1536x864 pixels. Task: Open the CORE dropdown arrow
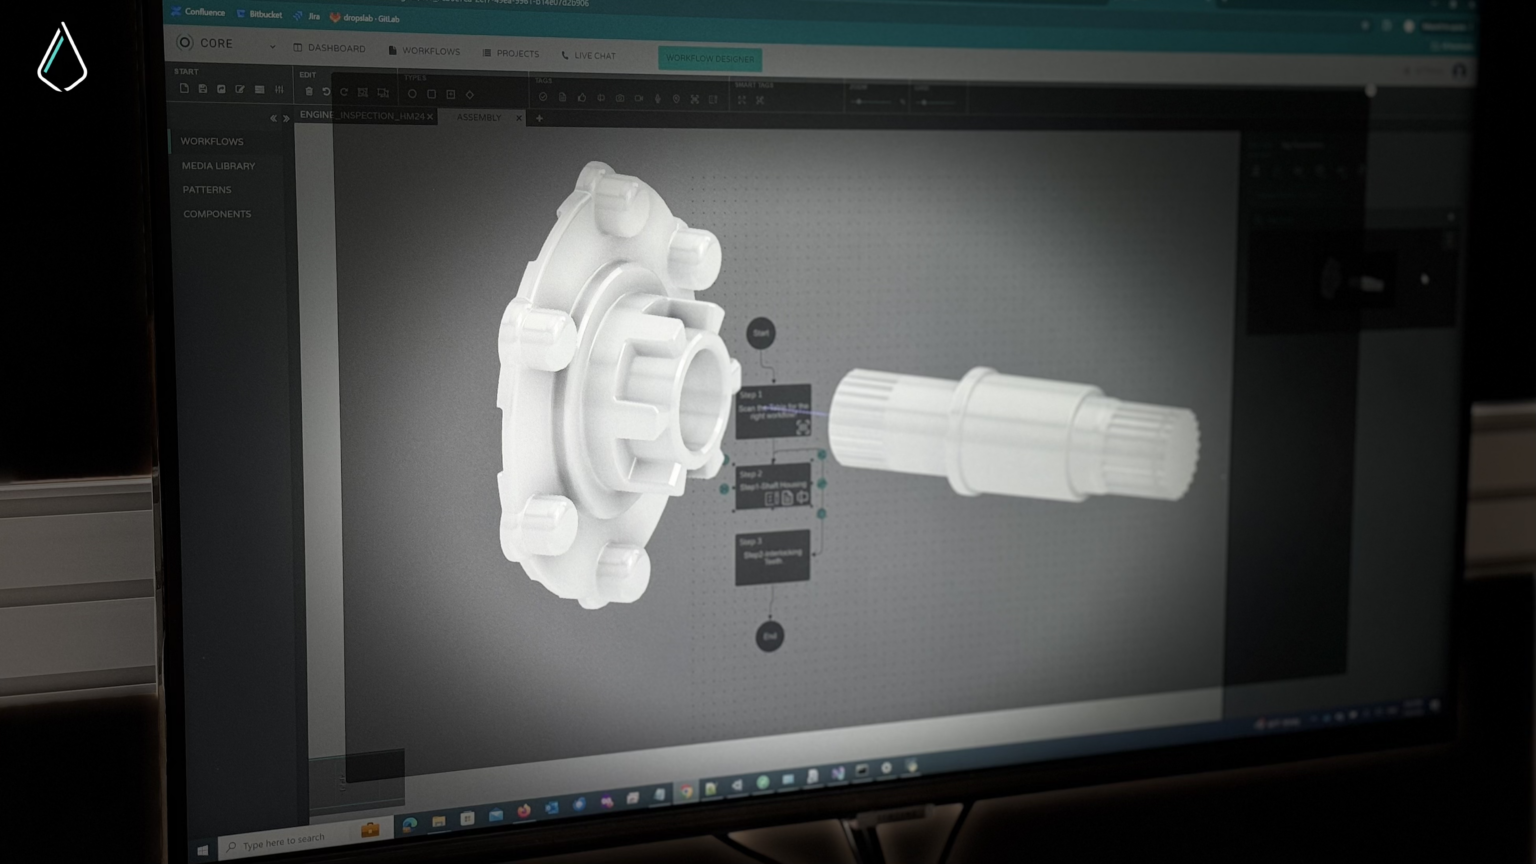coord(272,46)
